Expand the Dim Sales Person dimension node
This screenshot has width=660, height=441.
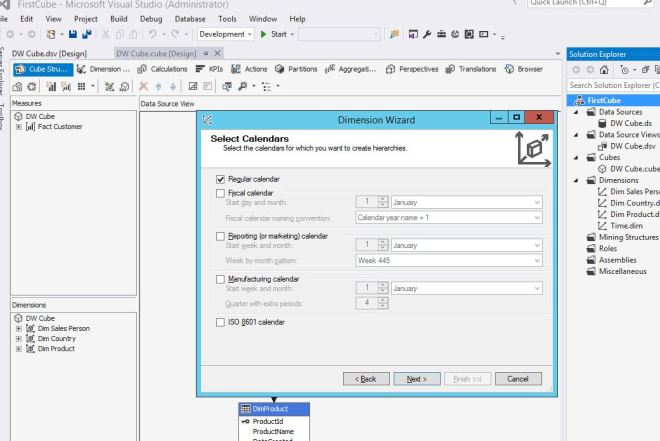coord(17,328)
